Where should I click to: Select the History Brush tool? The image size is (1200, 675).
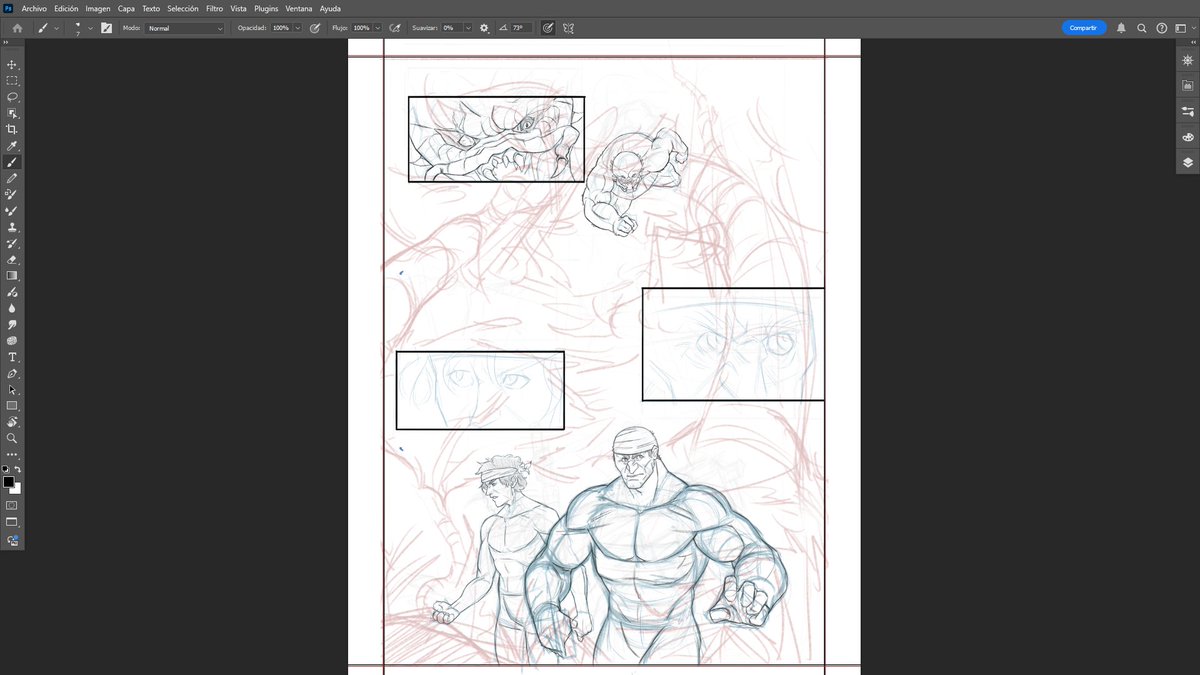click(x=12, y=243)
